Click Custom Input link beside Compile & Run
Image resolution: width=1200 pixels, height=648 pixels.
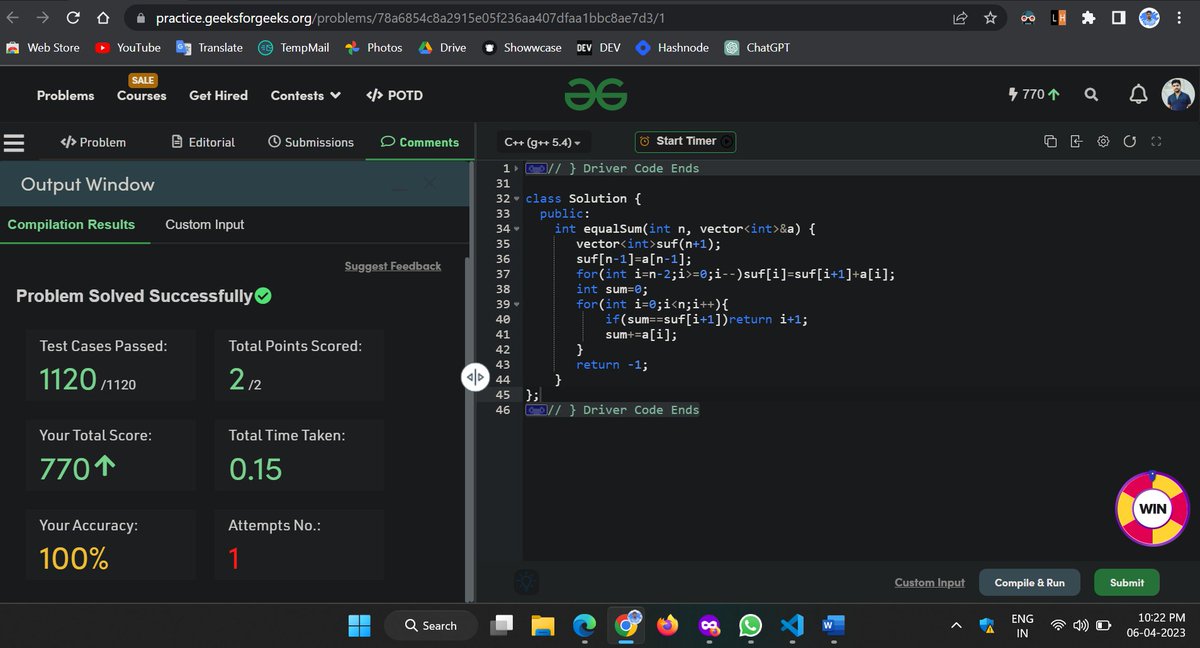930,582
